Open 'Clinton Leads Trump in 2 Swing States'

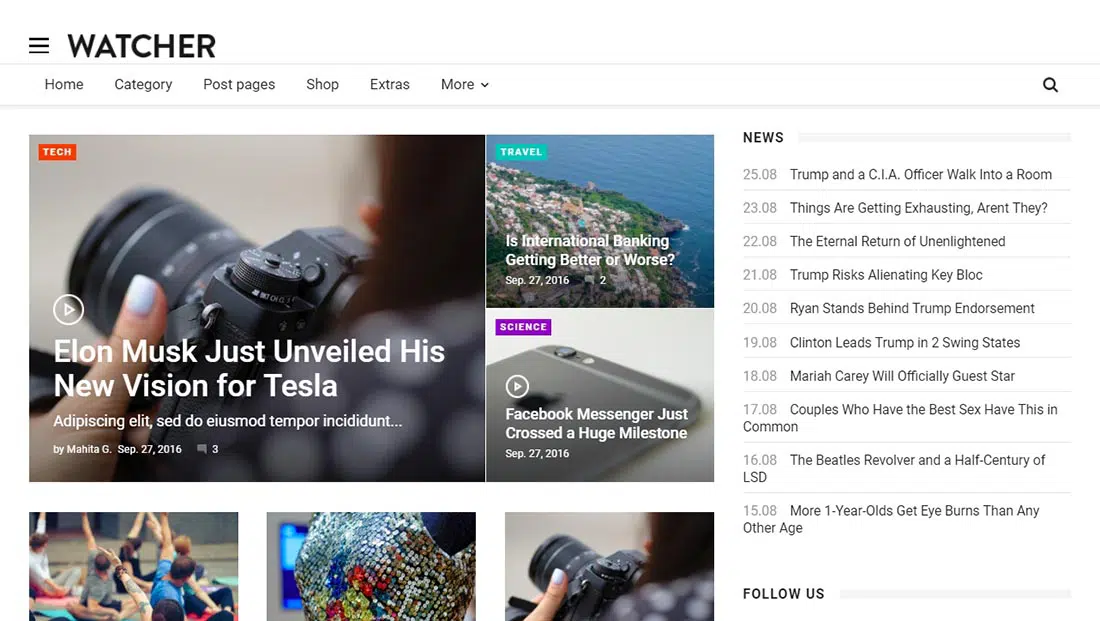click(904, 342)
